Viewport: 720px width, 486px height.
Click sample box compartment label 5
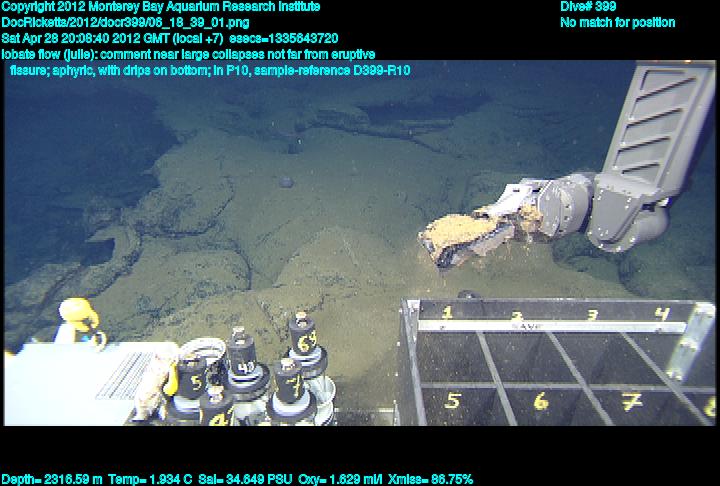click(x=452, y=401)
